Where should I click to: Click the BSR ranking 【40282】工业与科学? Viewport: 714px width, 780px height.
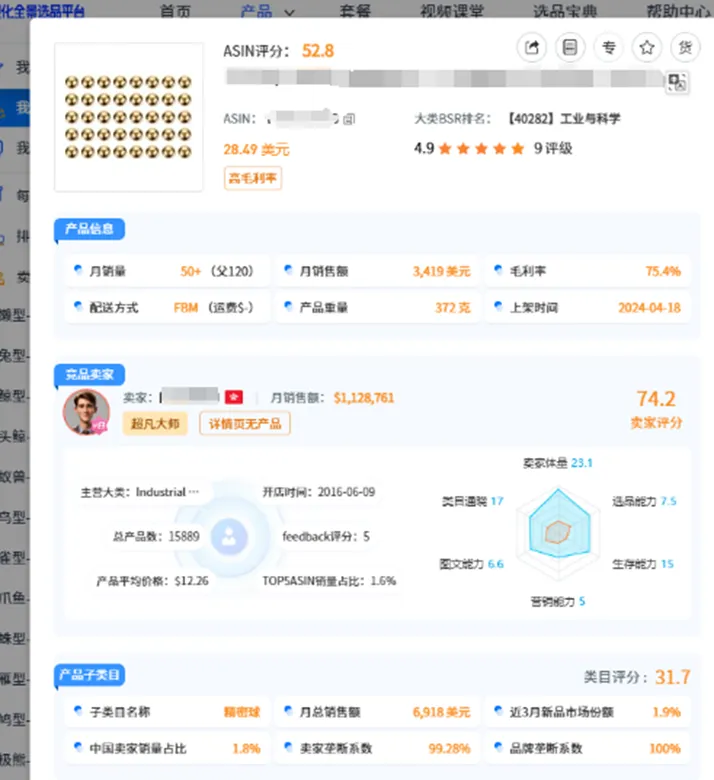(x=563, y=119)
